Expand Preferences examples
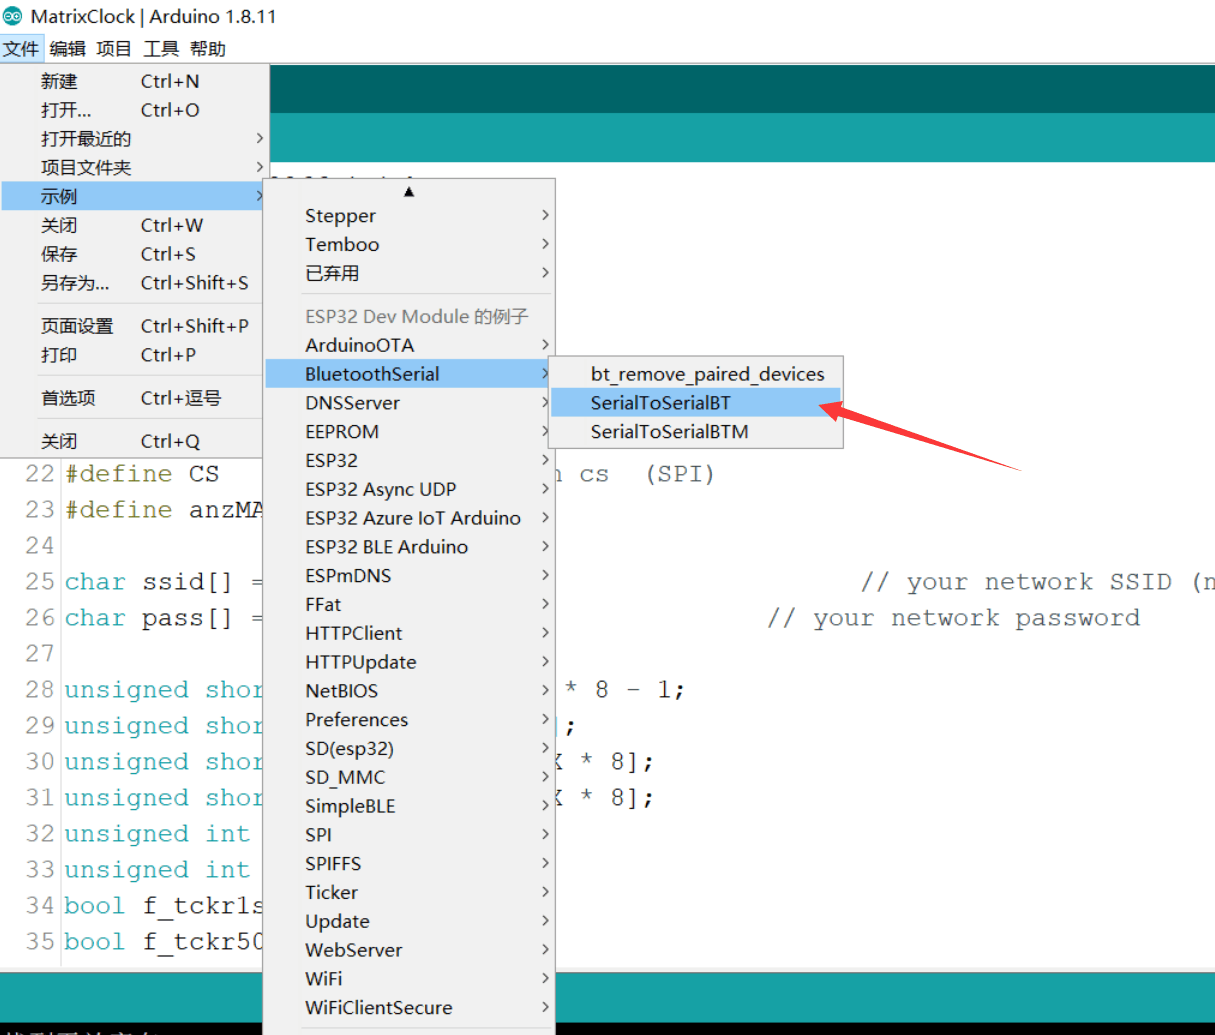Viewport: 1215px width, 1035px height. (x=409, y=720)
